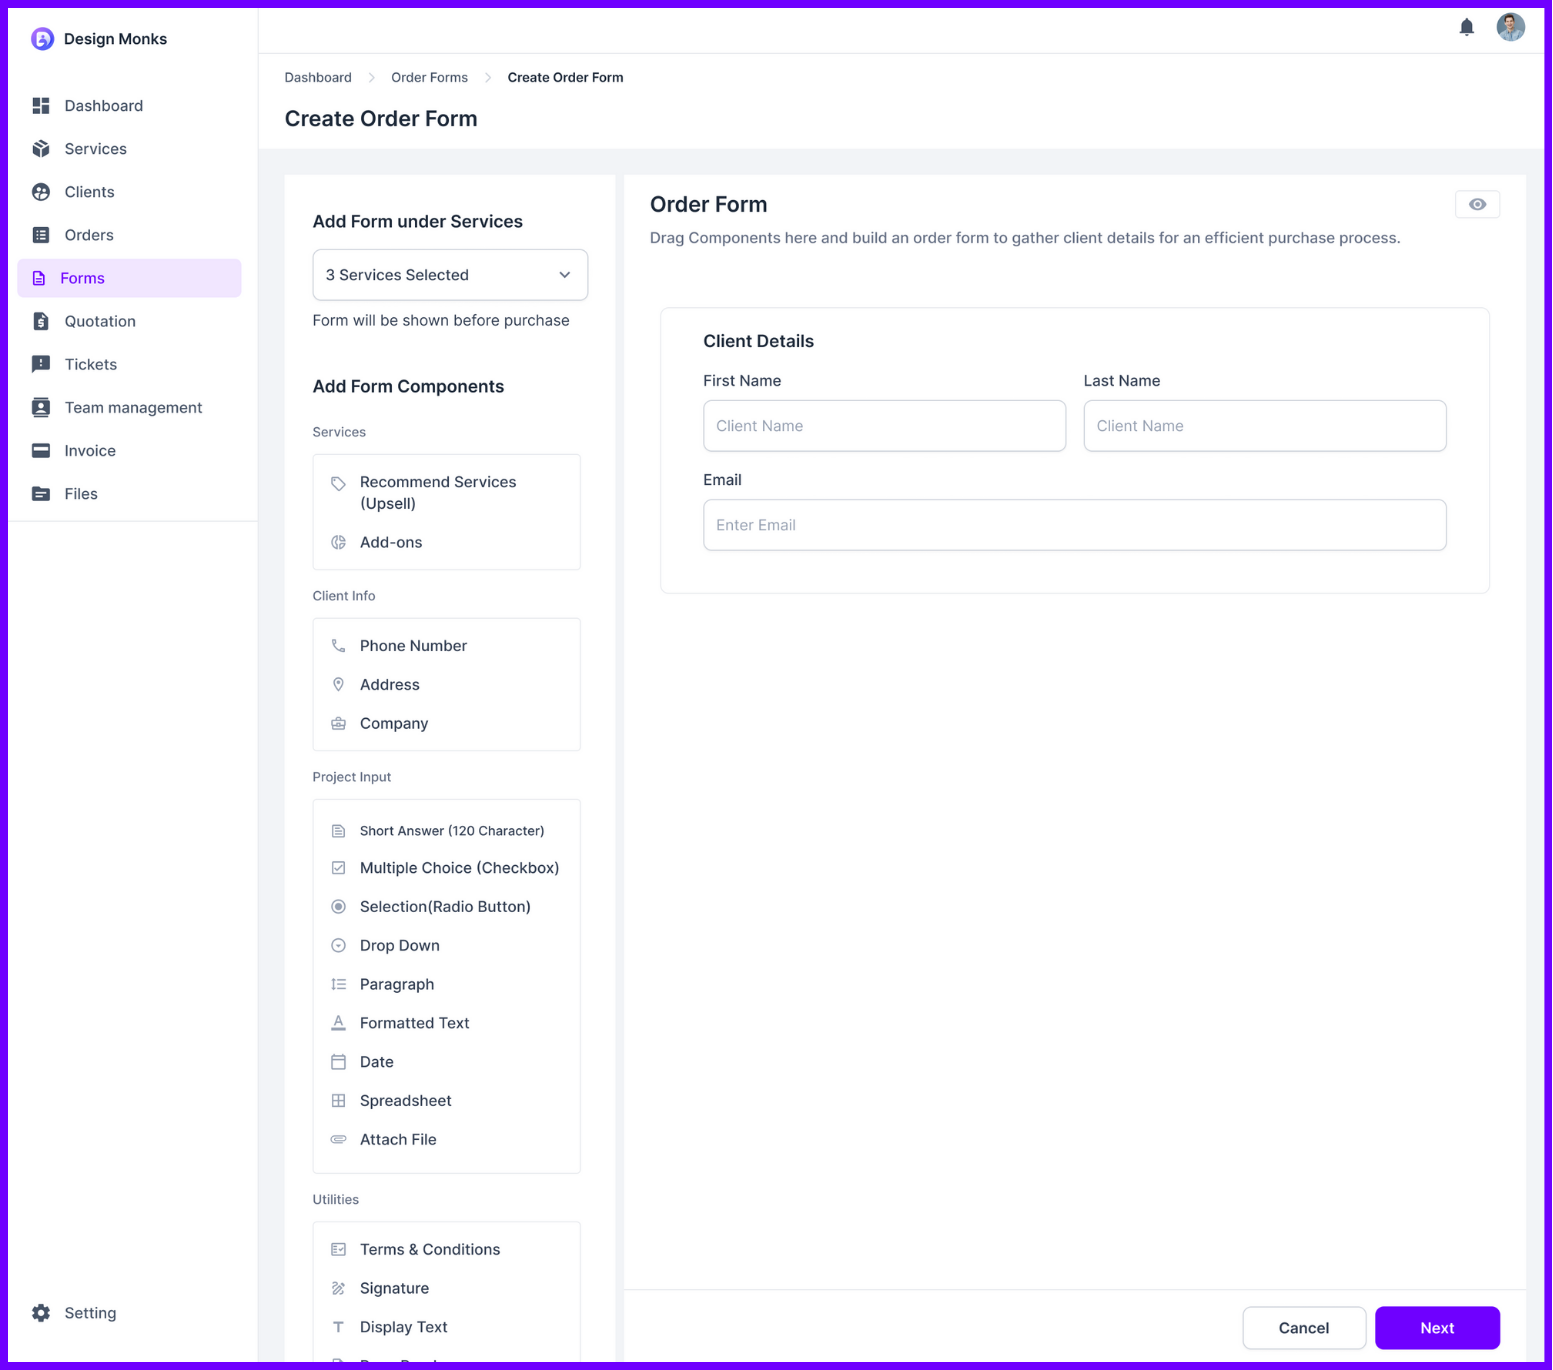The image size is (1553, 1370).
Task: Click the user profile avatar picture
Action: pos(1510,27)
